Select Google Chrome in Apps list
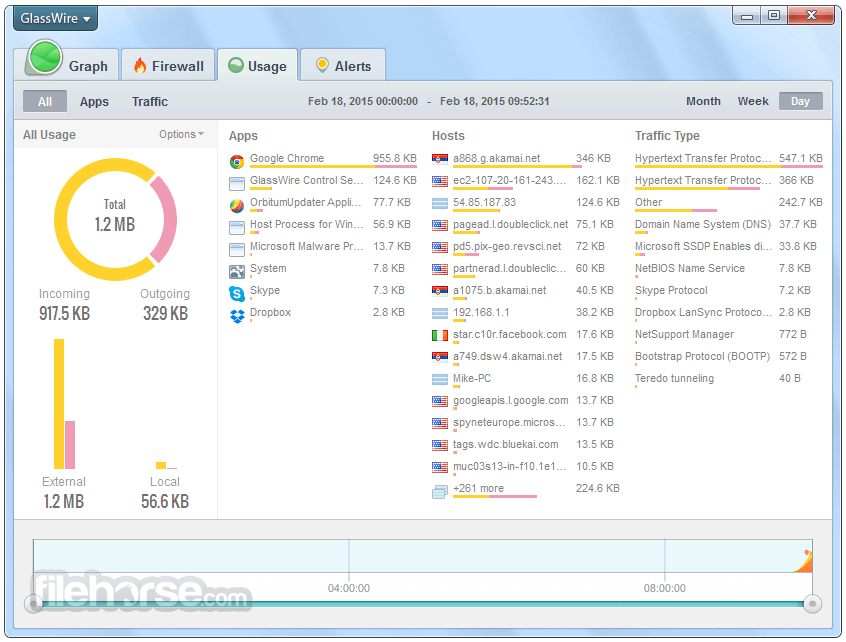 tap(323, 160)
